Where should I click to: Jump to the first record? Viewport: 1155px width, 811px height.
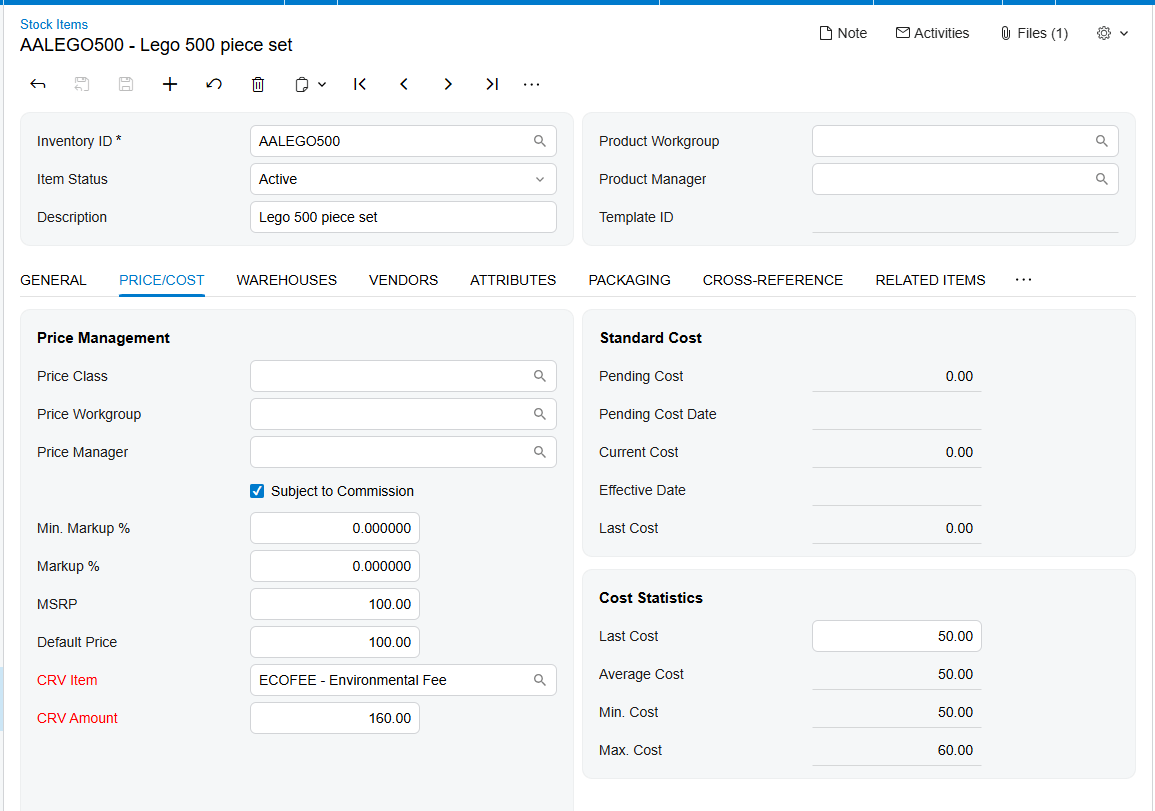point(359,84)
